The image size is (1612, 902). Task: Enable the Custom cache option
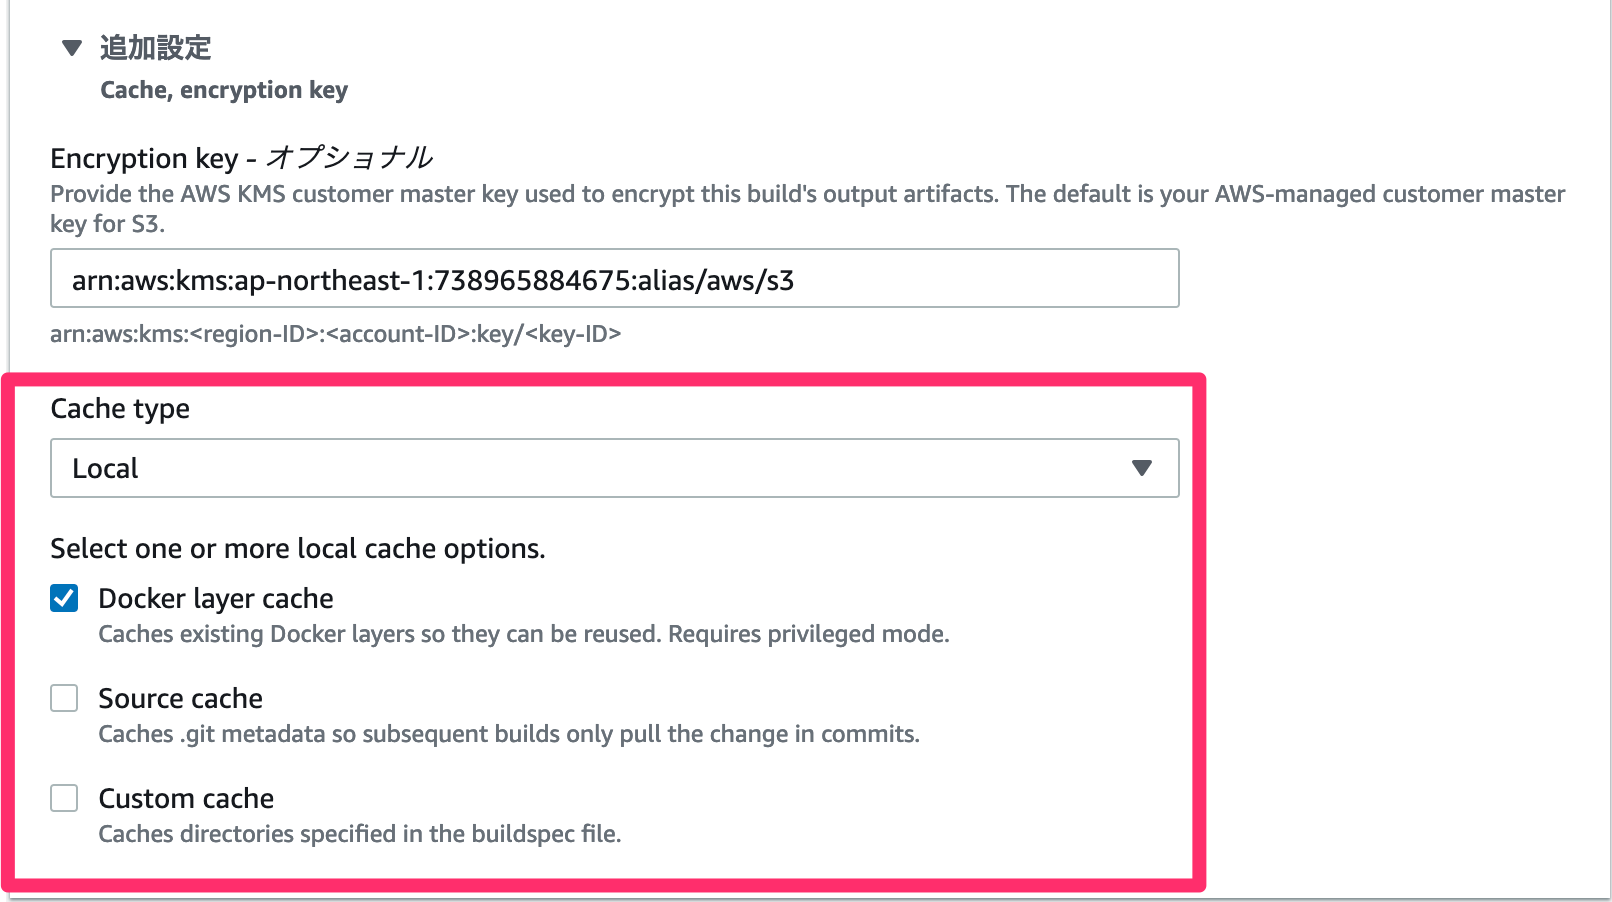63,798
